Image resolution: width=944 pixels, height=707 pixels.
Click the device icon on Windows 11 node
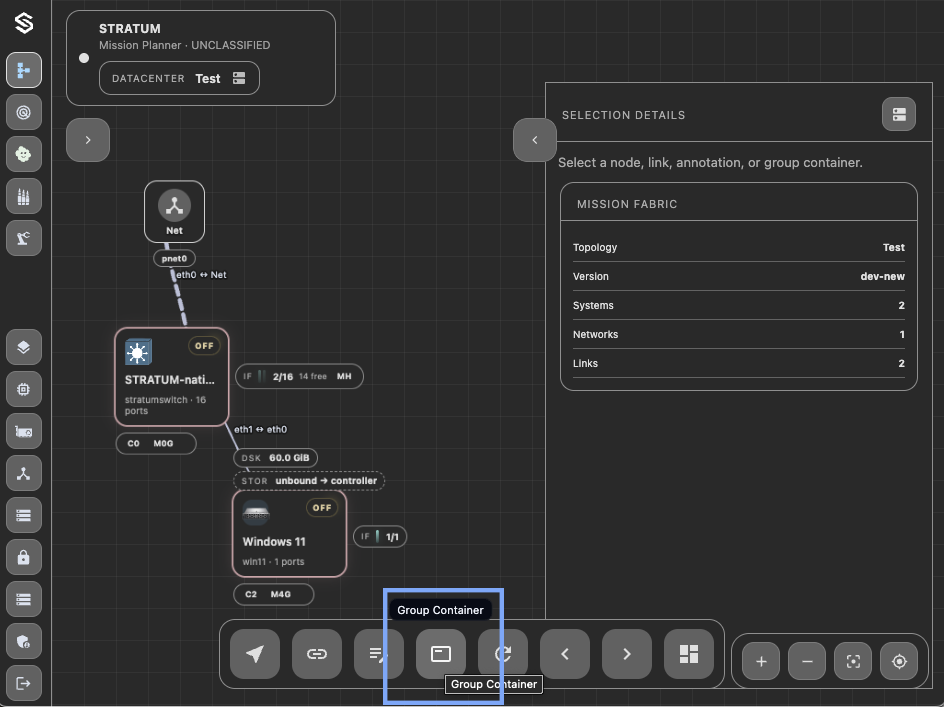pyautogui.click(x=256, y=513)
